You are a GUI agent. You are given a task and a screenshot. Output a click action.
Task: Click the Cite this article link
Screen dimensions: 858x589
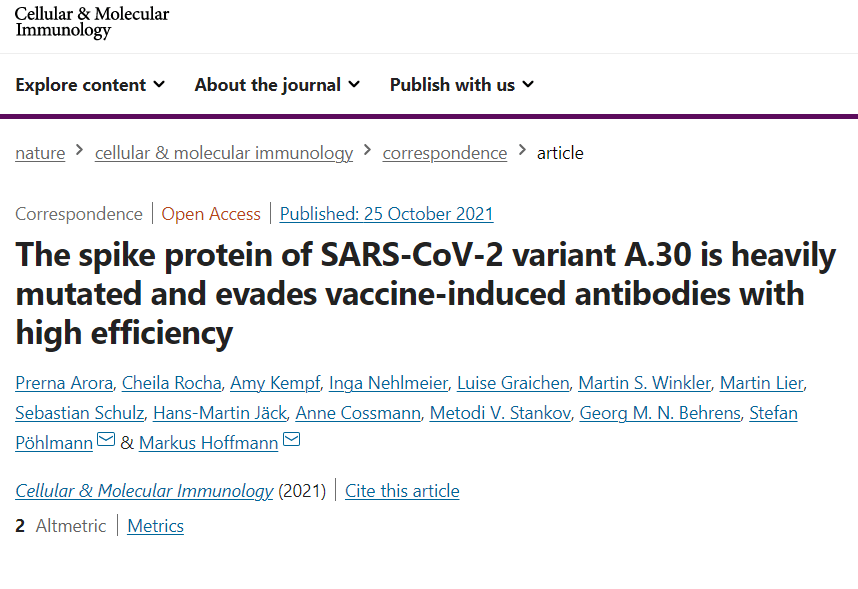(x=402, y=491)
